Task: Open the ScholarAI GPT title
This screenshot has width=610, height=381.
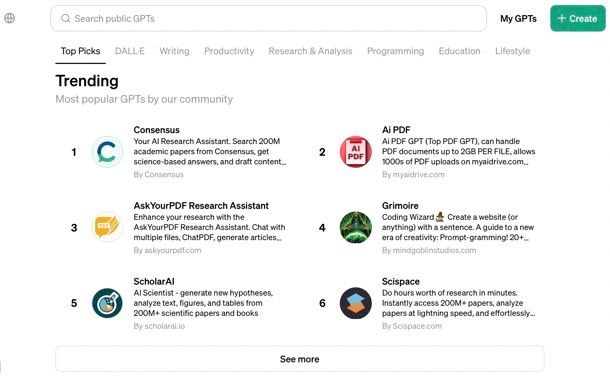Action: click(x=154, y=281)
